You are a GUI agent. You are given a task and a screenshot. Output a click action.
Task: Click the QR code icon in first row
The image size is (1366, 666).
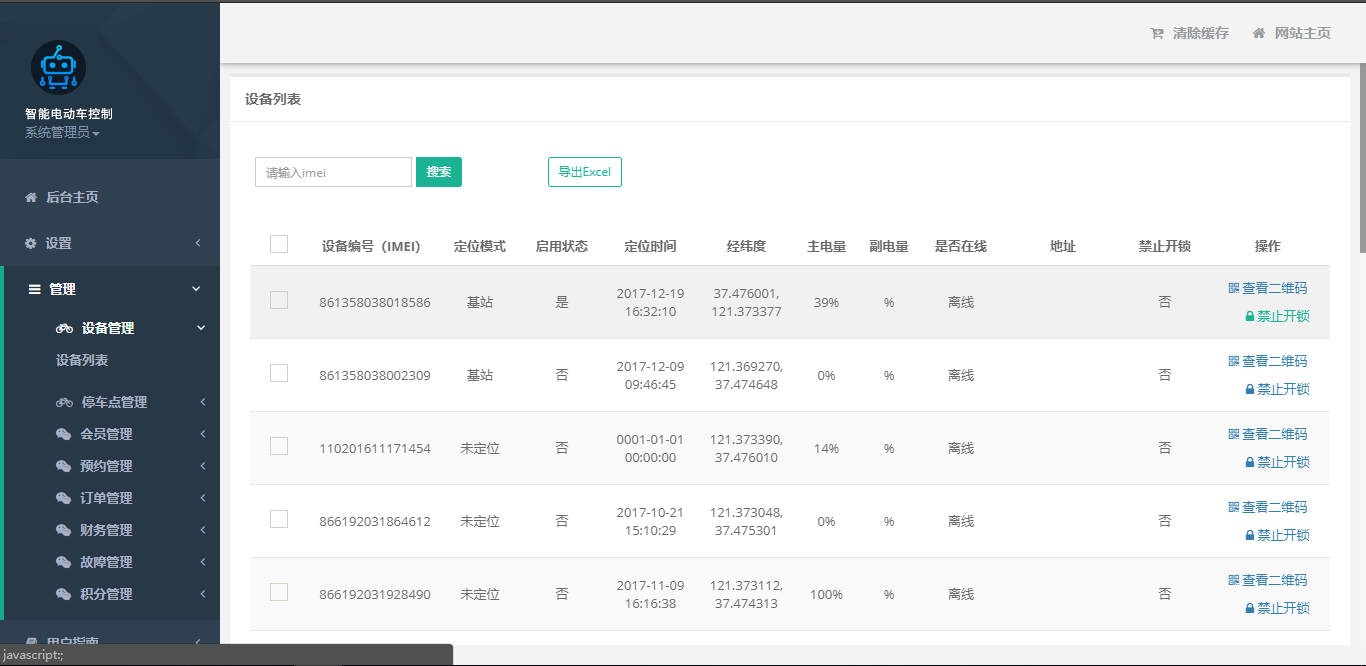[x=1234, y=288]
